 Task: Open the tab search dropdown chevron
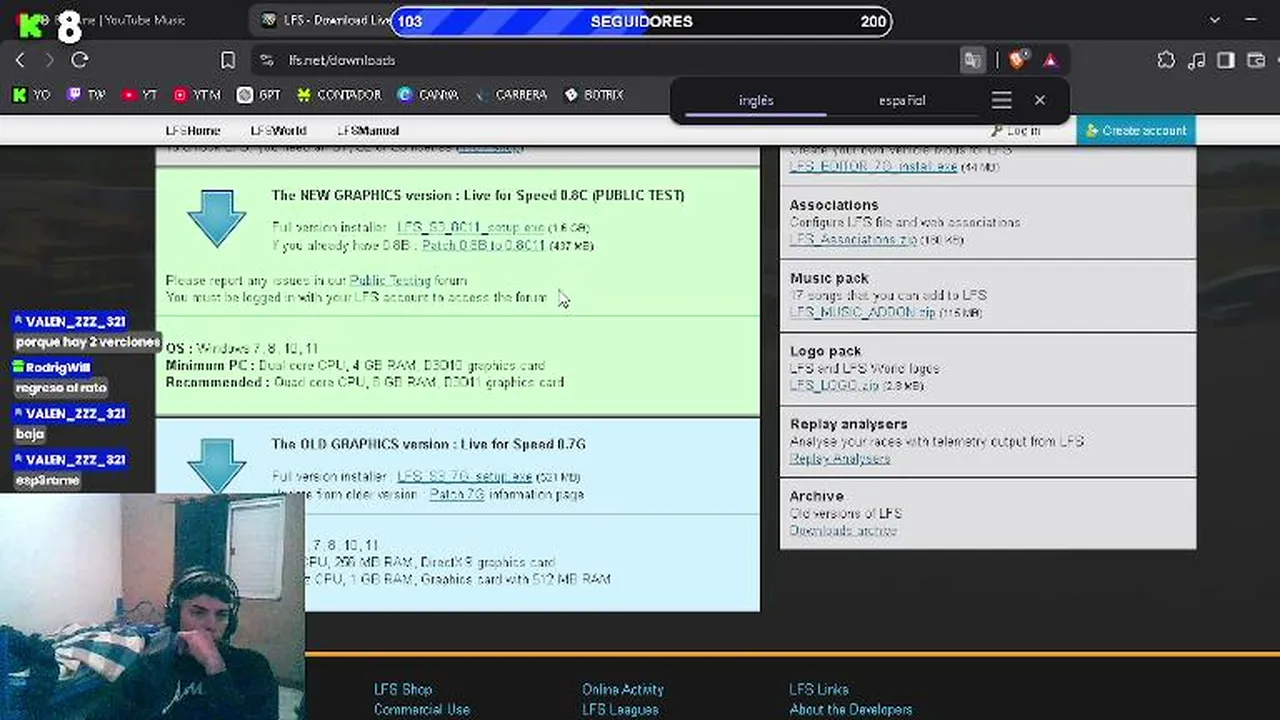pos(1215,20)
